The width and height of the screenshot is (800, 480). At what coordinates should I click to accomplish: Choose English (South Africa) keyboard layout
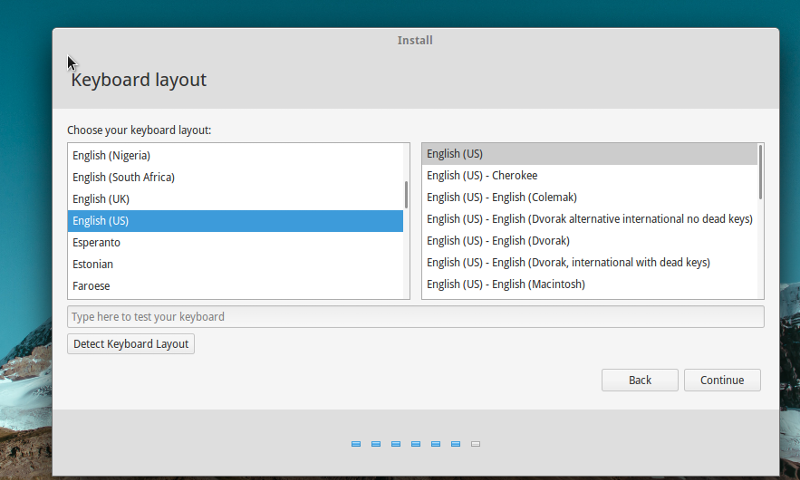tap(235, 178)
